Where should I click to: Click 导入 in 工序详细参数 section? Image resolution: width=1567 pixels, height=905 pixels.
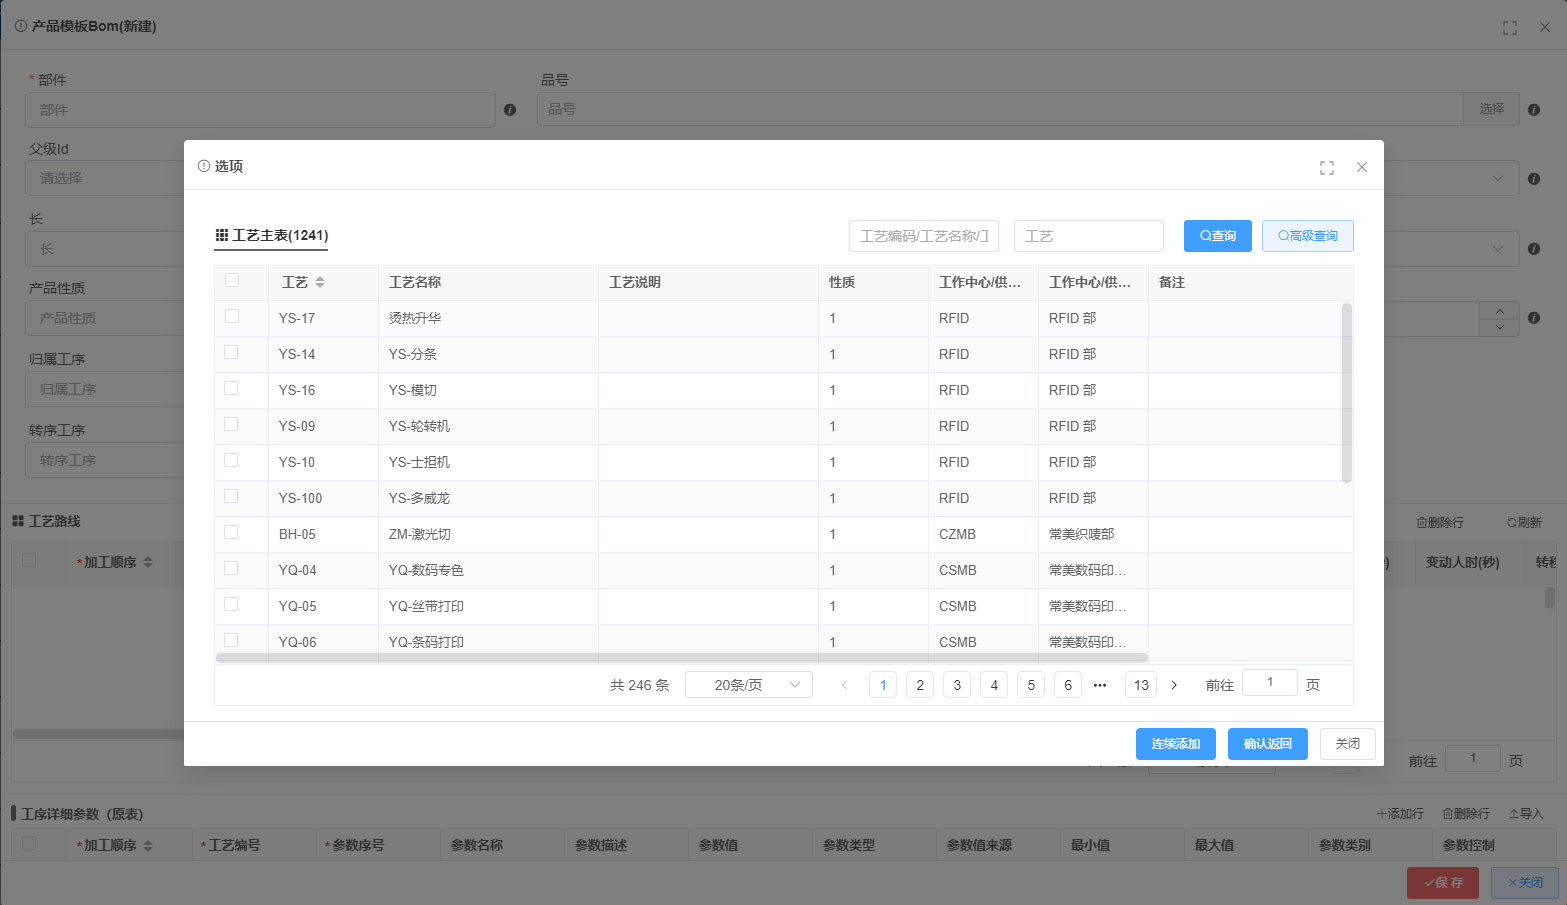pos(1526,814)
